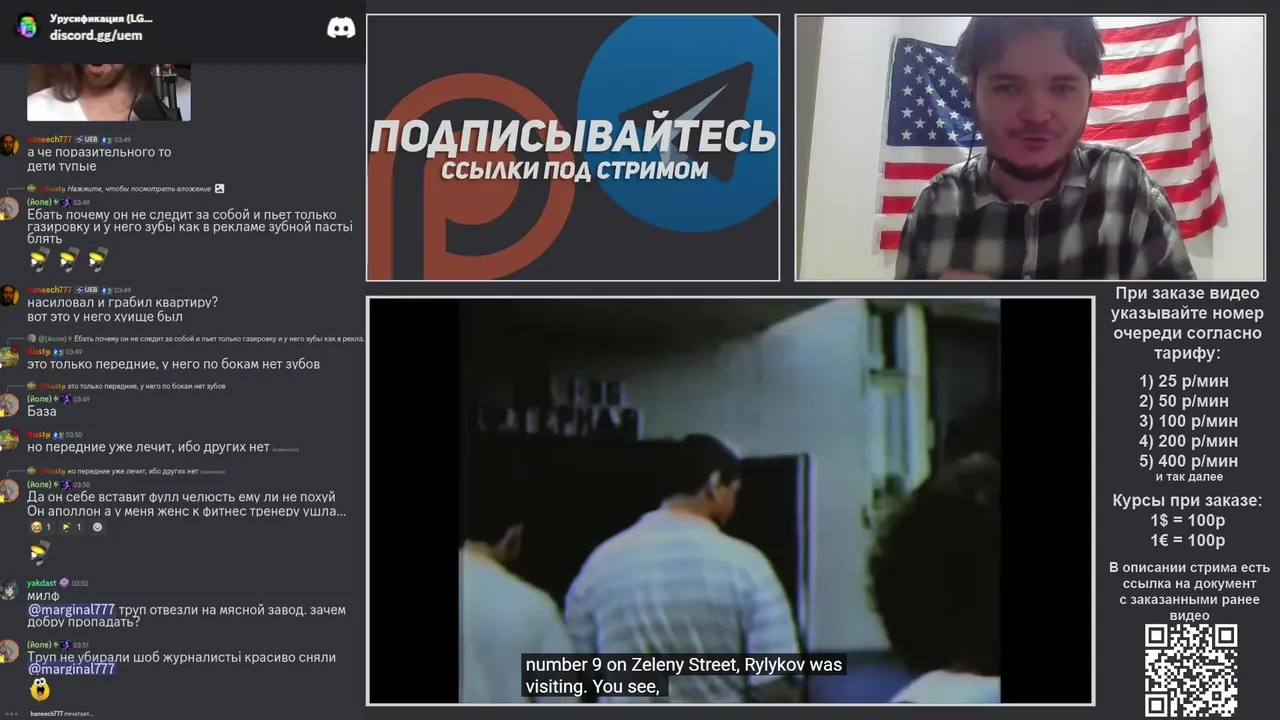
Task: Jump to reply preview "но передние уже лечит" above (йоле)
Action: (133, 471)
